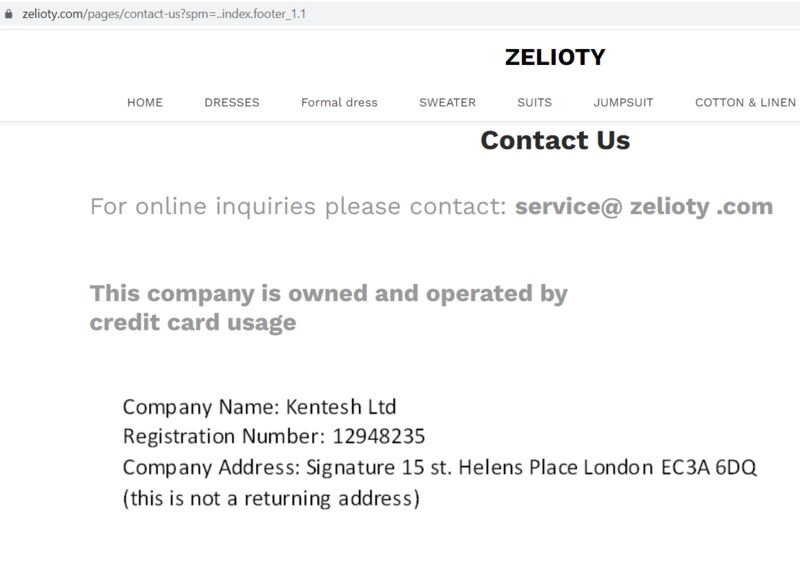This screenshot has height=574, width=800.
Task: Open the DRESSES category
Action: point(232,103)
